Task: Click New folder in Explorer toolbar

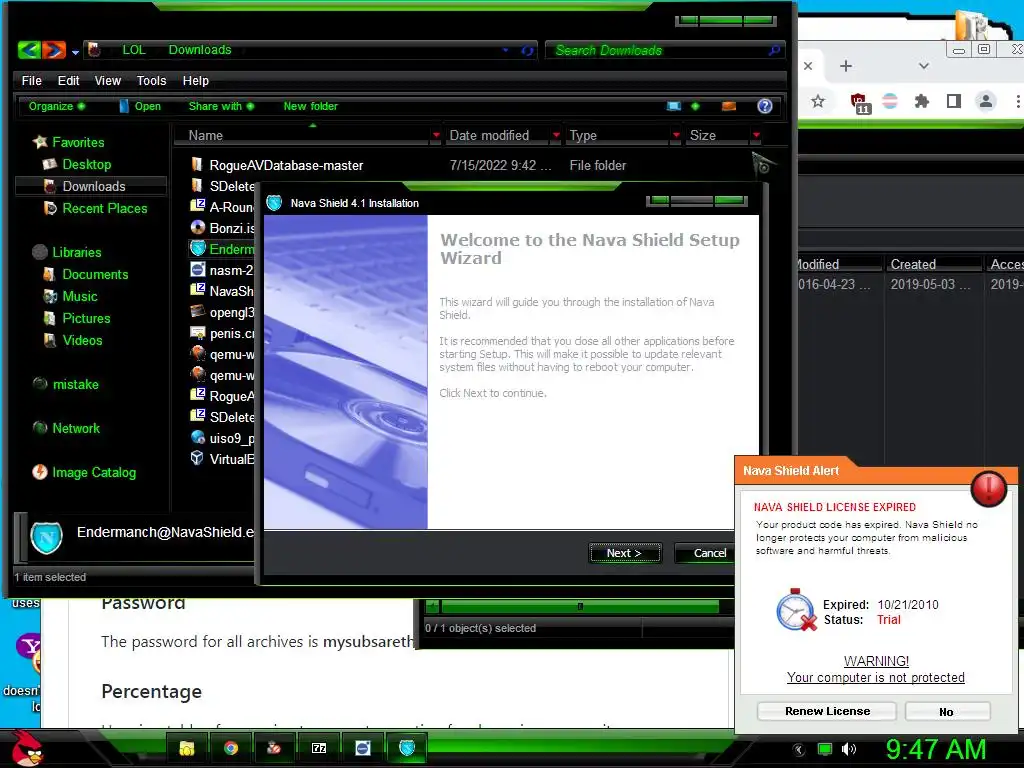Action: (x=310, y=106)
